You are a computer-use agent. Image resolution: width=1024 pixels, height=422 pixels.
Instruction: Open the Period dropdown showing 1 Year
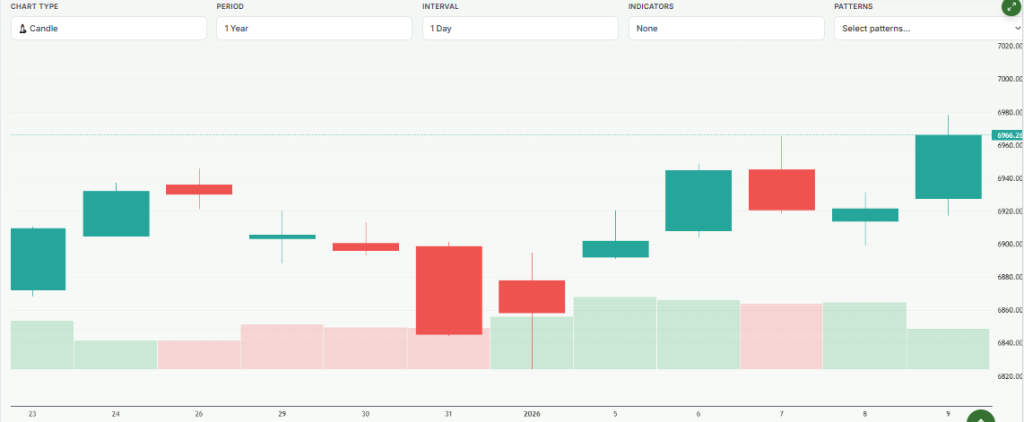(313, 29)
